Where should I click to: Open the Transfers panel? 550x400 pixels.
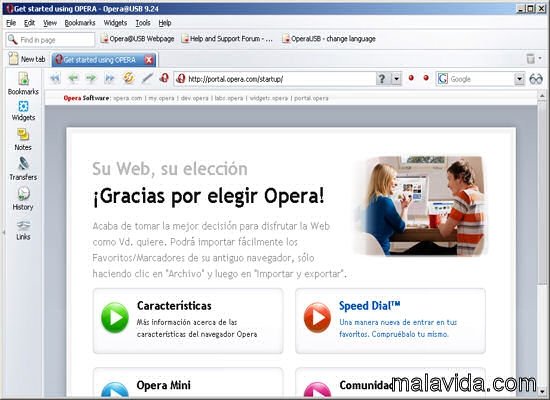pos(23,169)
